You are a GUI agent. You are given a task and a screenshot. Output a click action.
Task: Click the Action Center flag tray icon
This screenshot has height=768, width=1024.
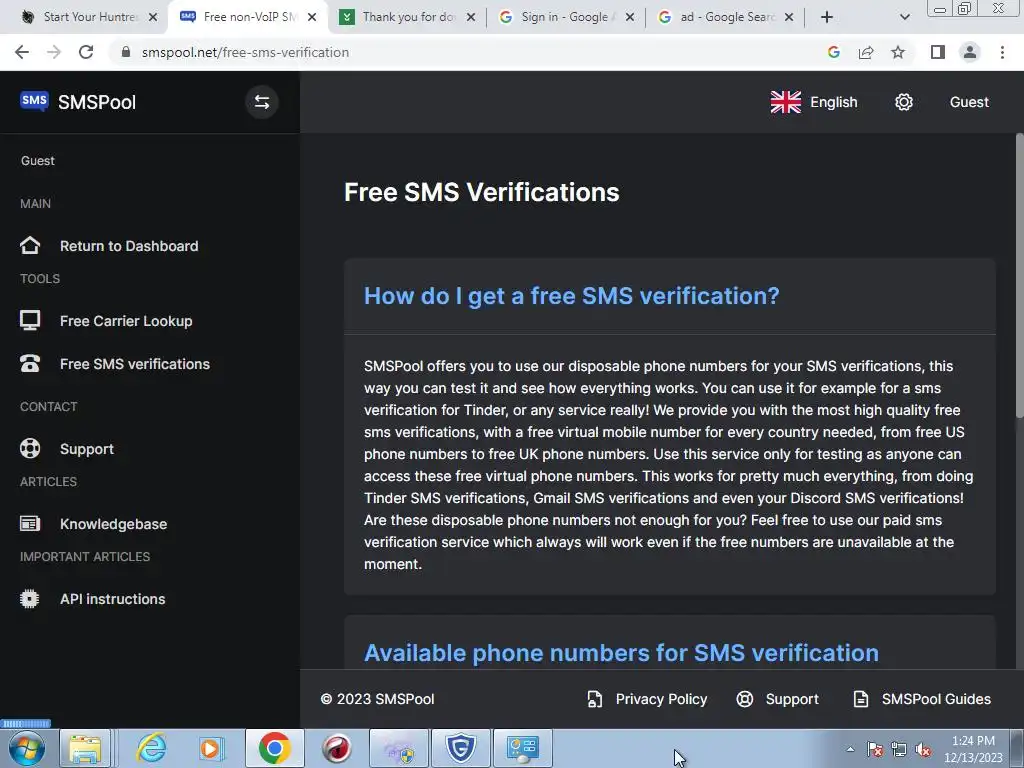point(875,749)
